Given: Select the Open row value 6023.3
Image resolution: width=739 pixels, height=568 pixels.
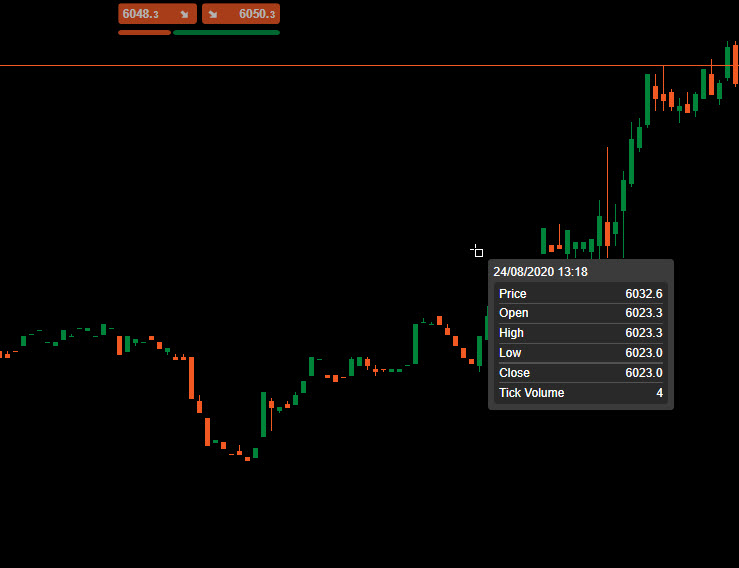Looking at the screenshot, I should pyautogui.click(x=644, y=313).
